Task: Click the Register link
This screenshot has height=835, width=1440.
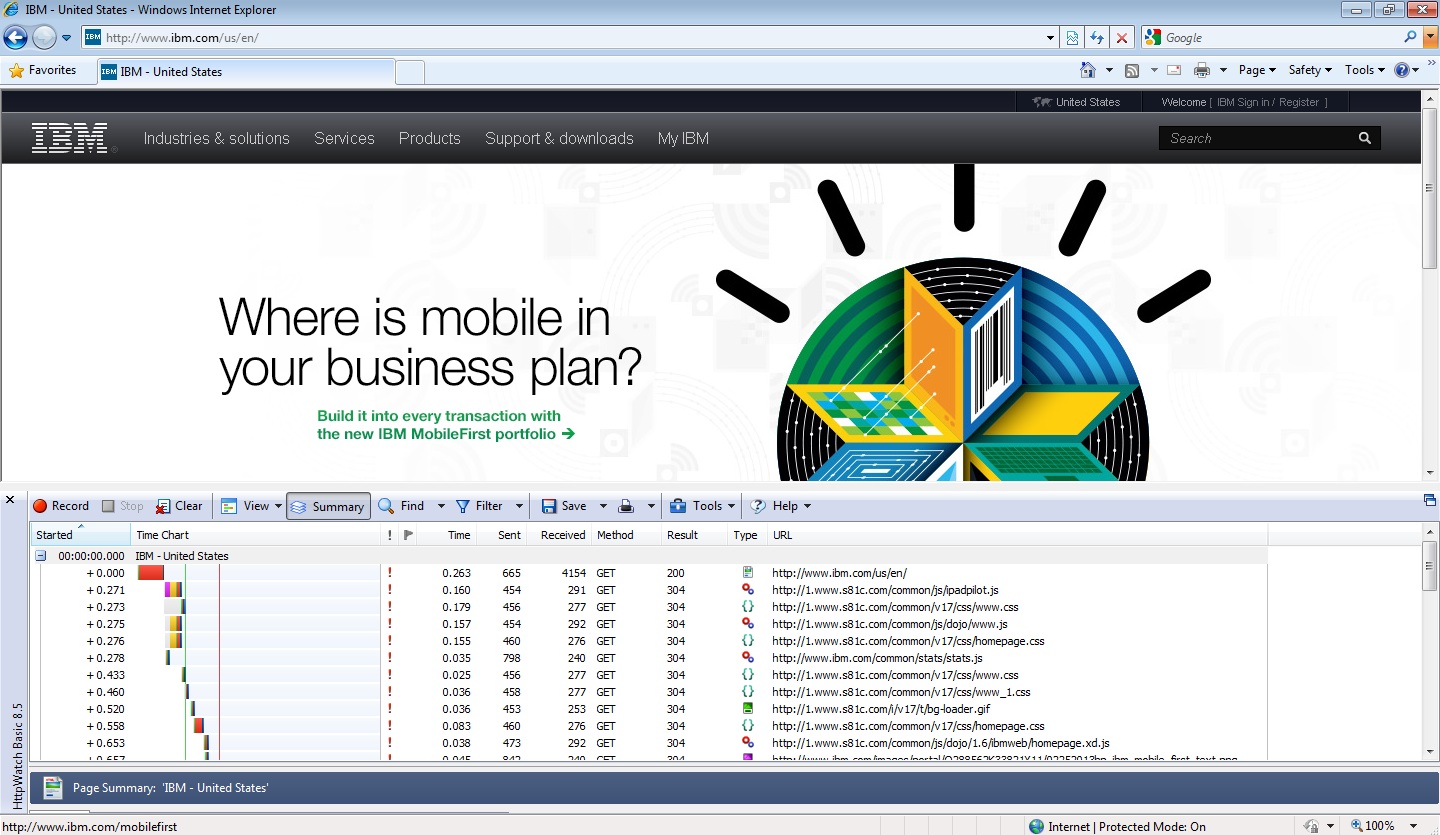Action: [x=1299, y=102]
